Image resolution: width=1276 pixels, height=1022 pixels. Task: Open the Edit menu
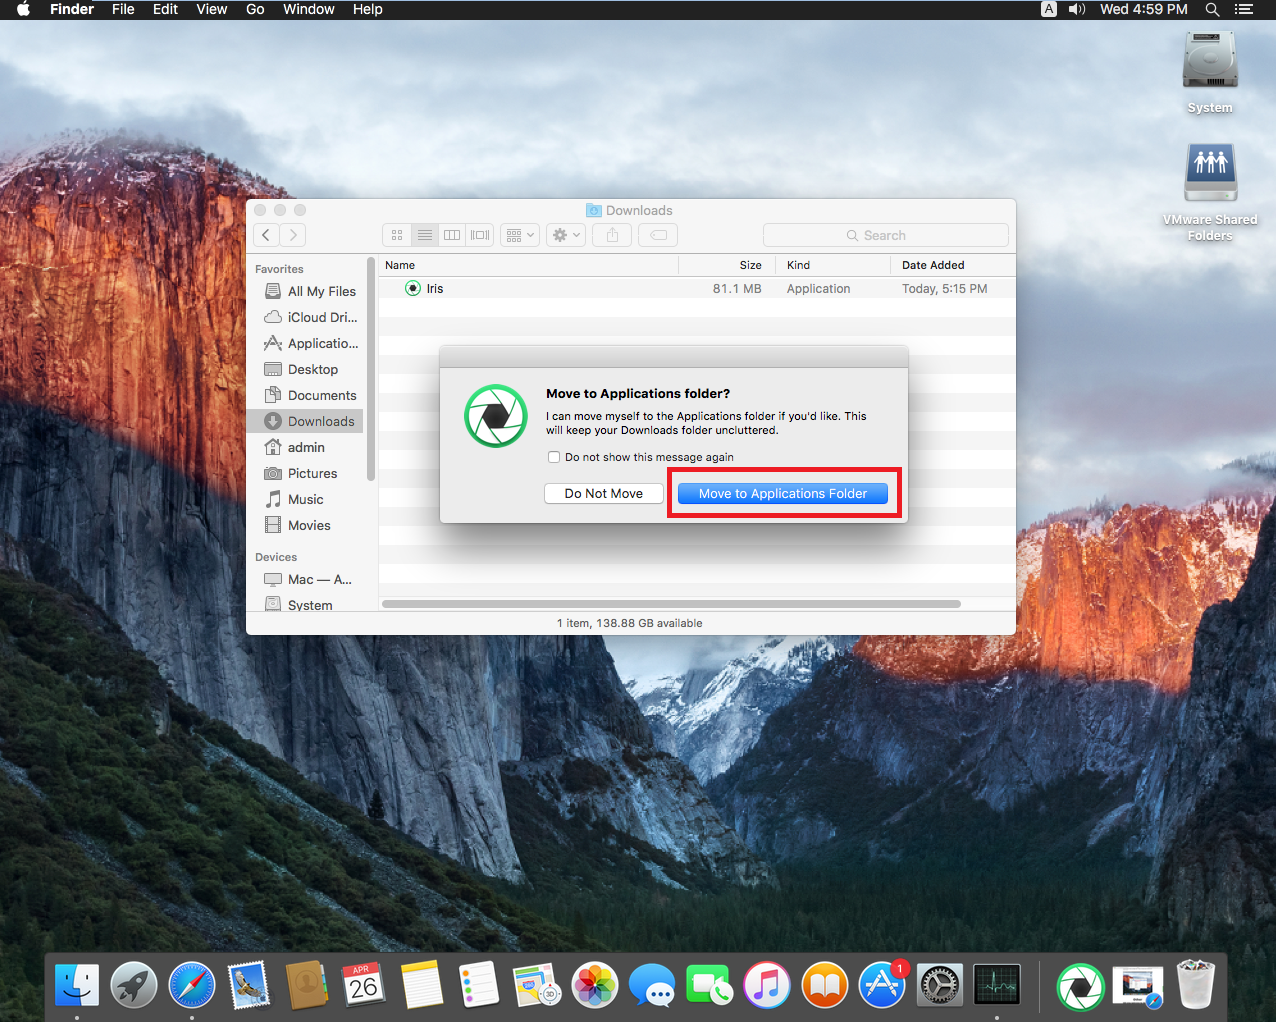coord(165,9)
